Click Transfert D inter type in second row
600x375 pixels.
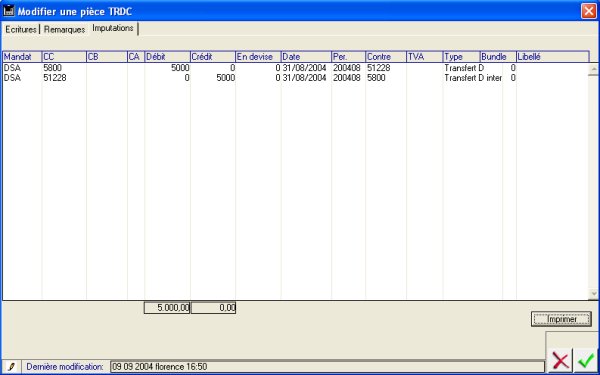tap(473, 78)
